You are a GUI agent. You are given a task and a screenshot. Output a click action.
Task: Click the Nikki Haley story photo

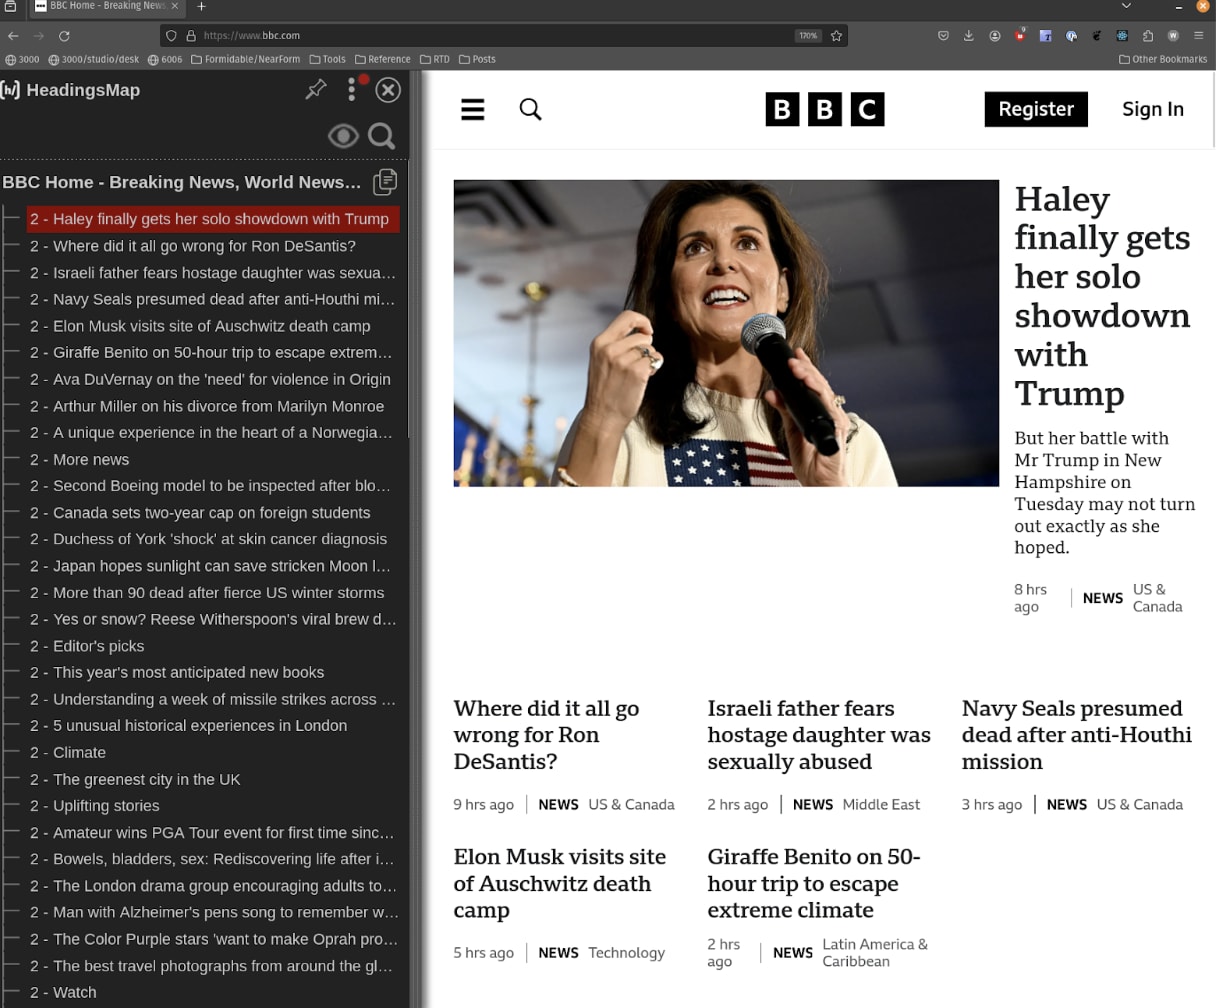click(x=726, y=333)
